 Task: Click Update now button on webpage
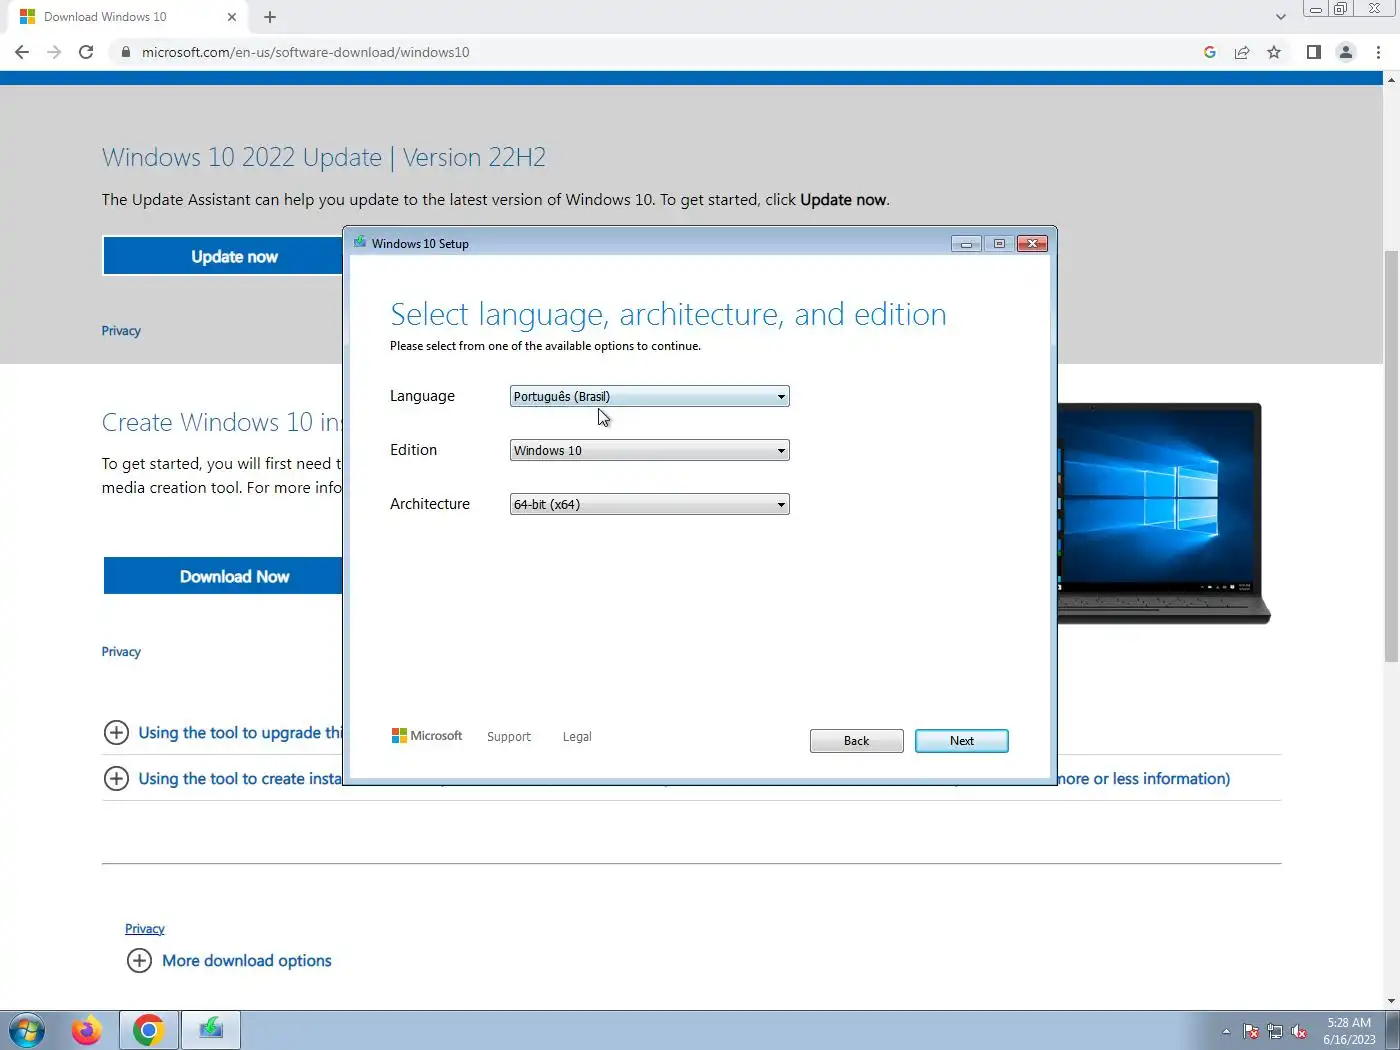223,256
